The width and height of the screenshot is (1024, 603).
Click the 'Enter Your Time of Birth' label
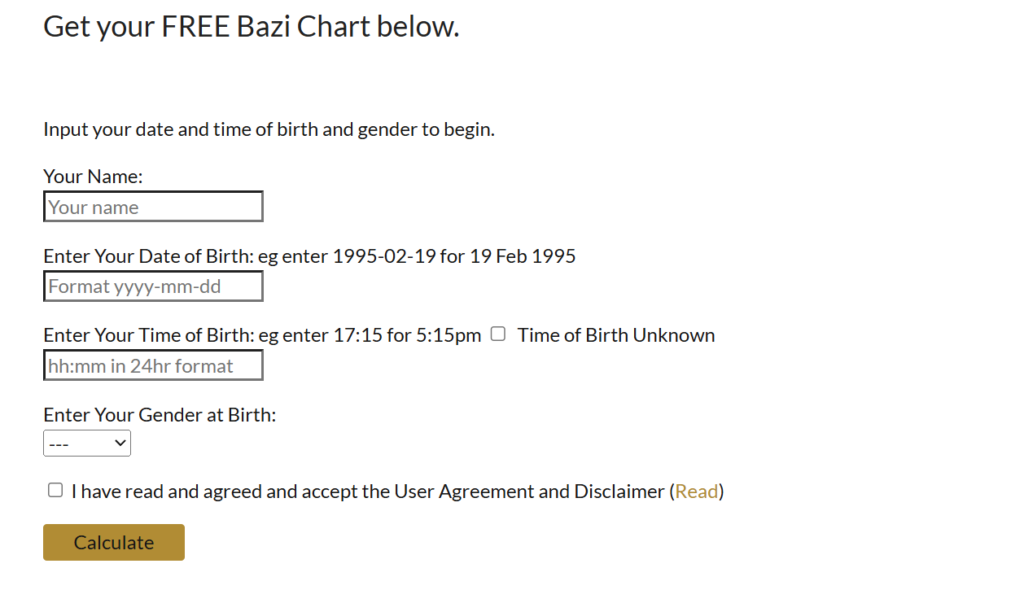pyautogui.click(x=148, y=335)
